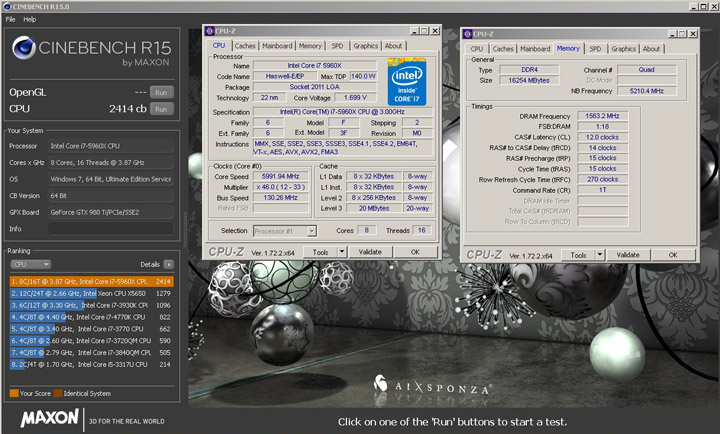720x434 pixels.
Task: Open CPU tab in right CPU-Z window
Action: (477, 49)
